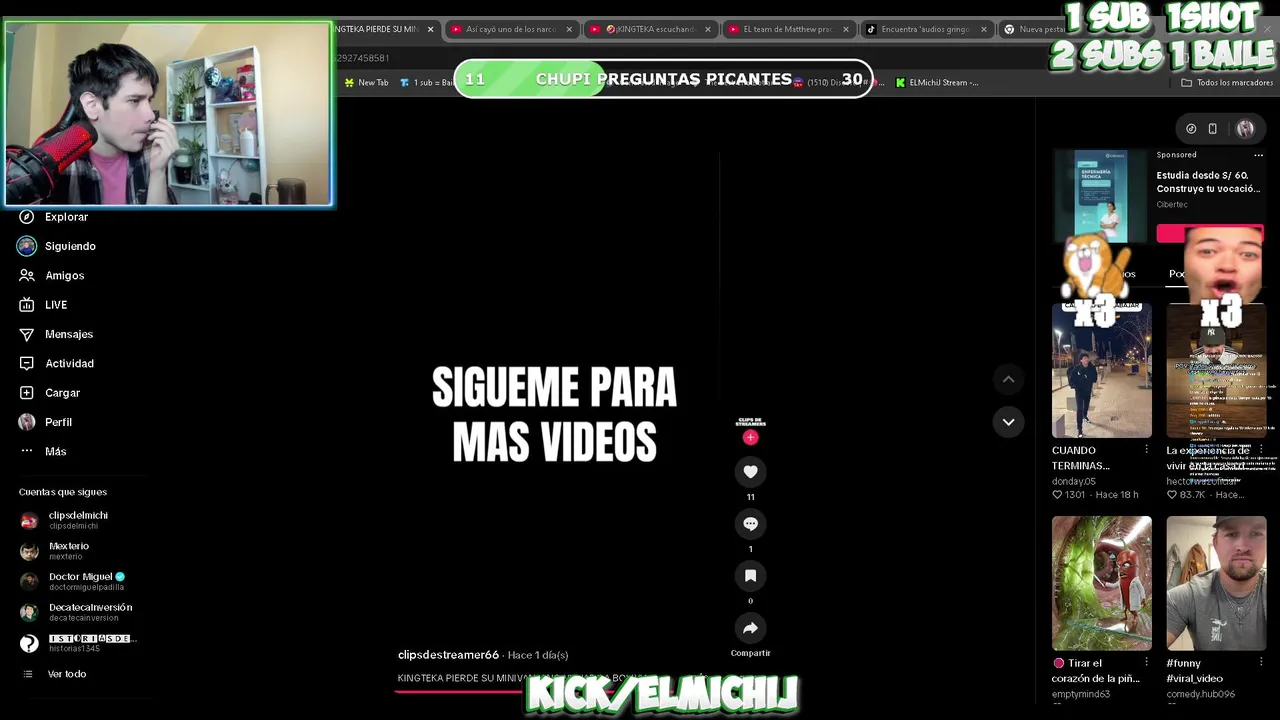This screenshot has width=1280, height=720.
Task: Open emptymind63 creator profile
Action: [x=1081, y=694]
